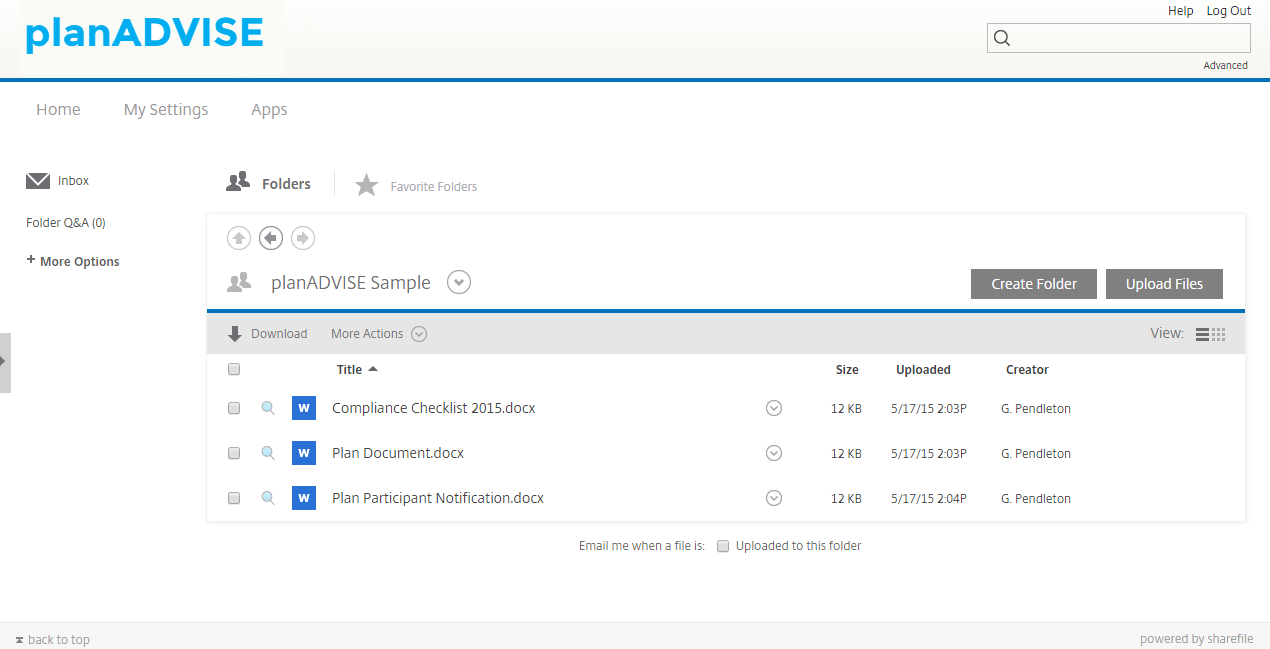1270x649 pixels.
Task: Click the search magnifier icon
Action: (x=1002, y=38)
